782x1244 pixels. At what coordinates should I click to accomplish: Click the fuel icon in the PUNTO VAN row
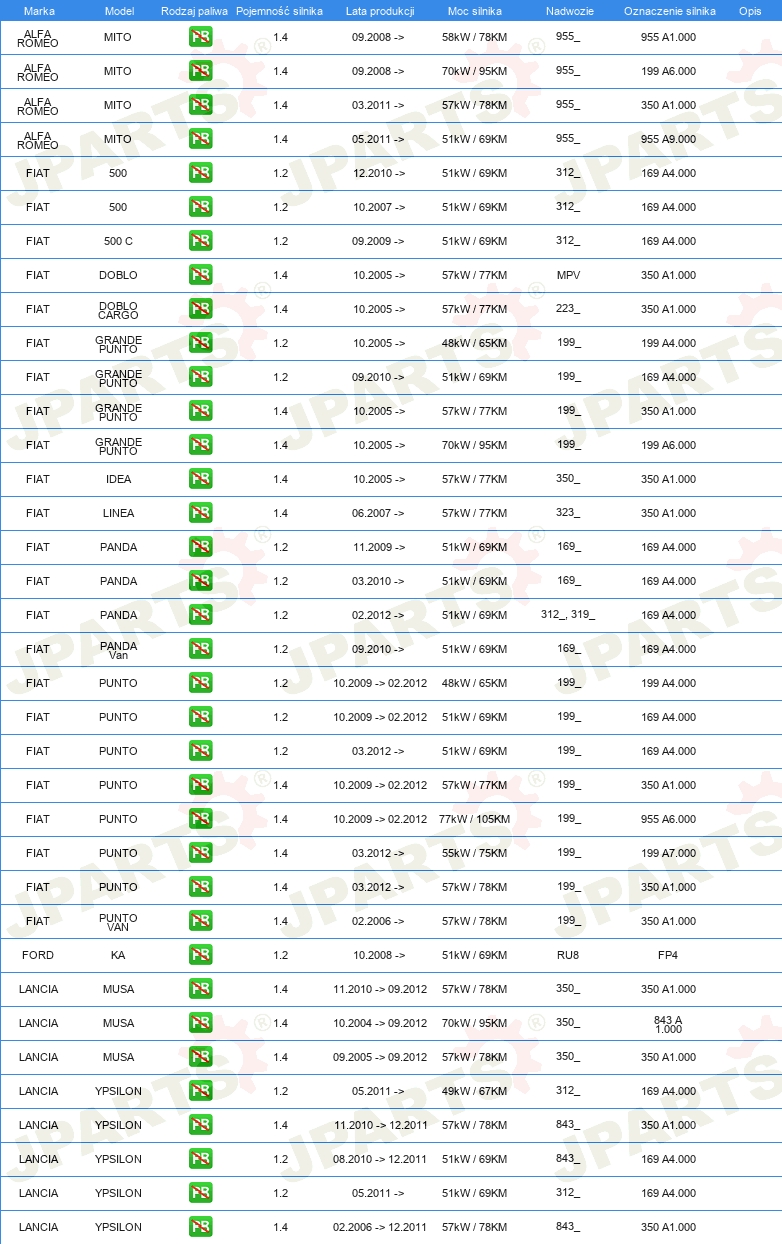[x=200, y=921]
